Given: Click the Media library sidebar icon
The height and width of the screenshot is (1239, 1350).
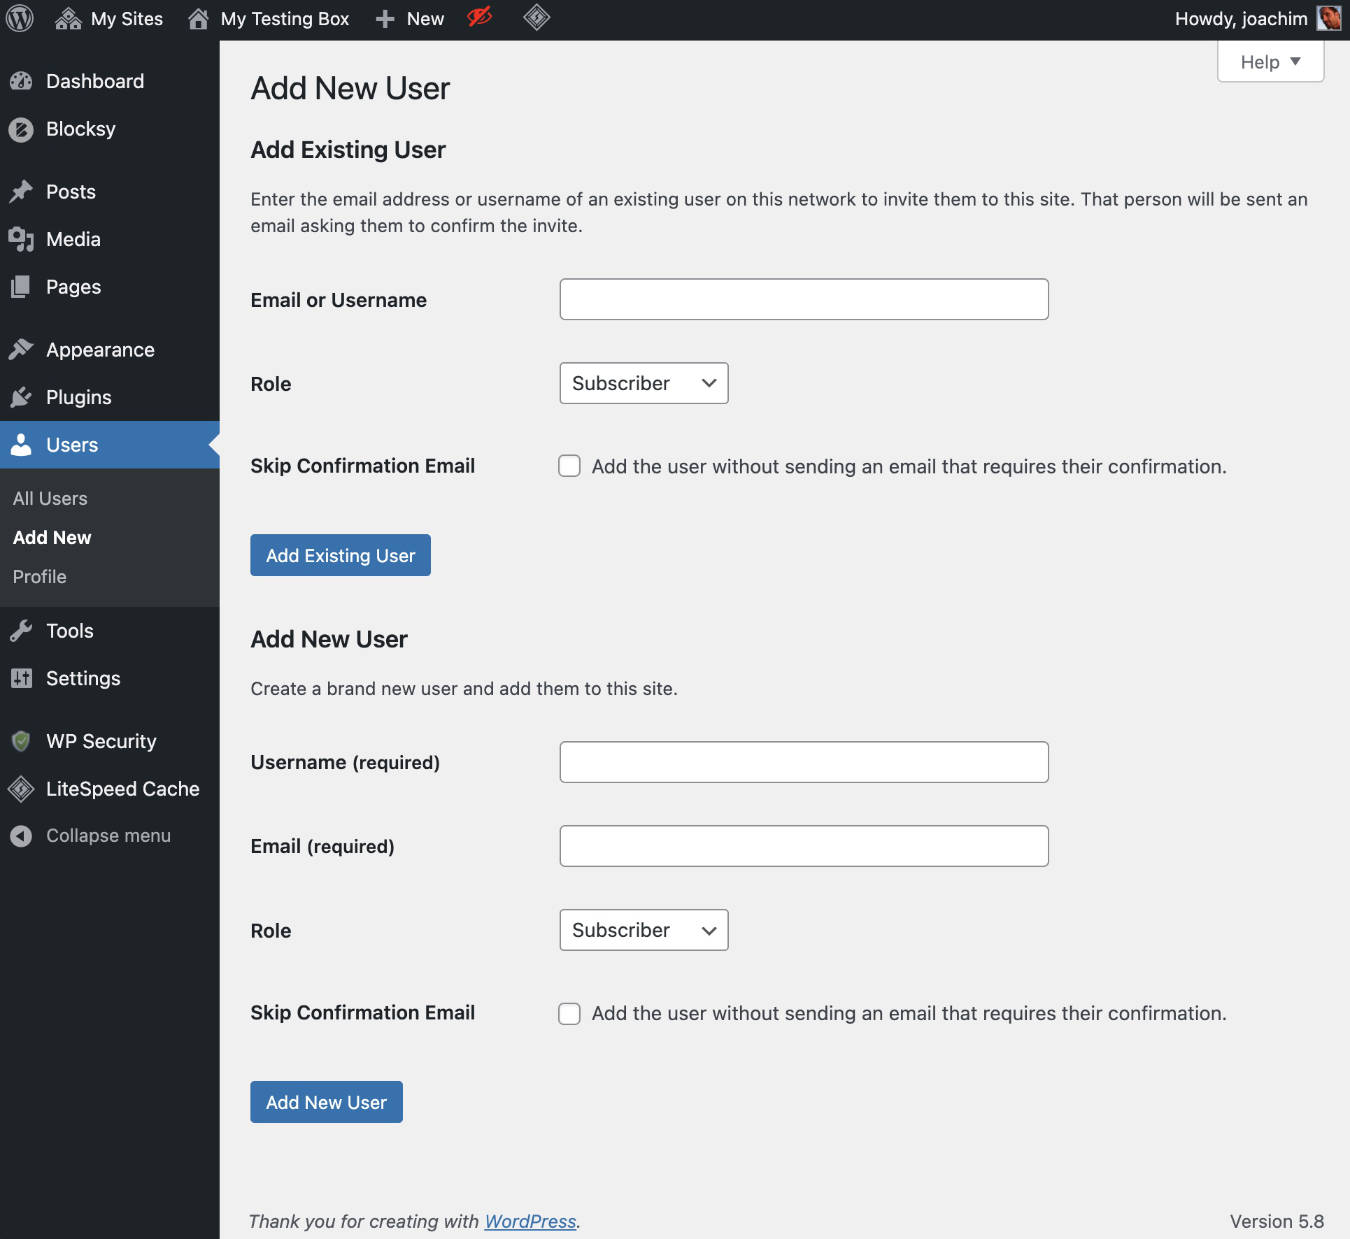Looking at the screenshot, I should coord(21,239).
